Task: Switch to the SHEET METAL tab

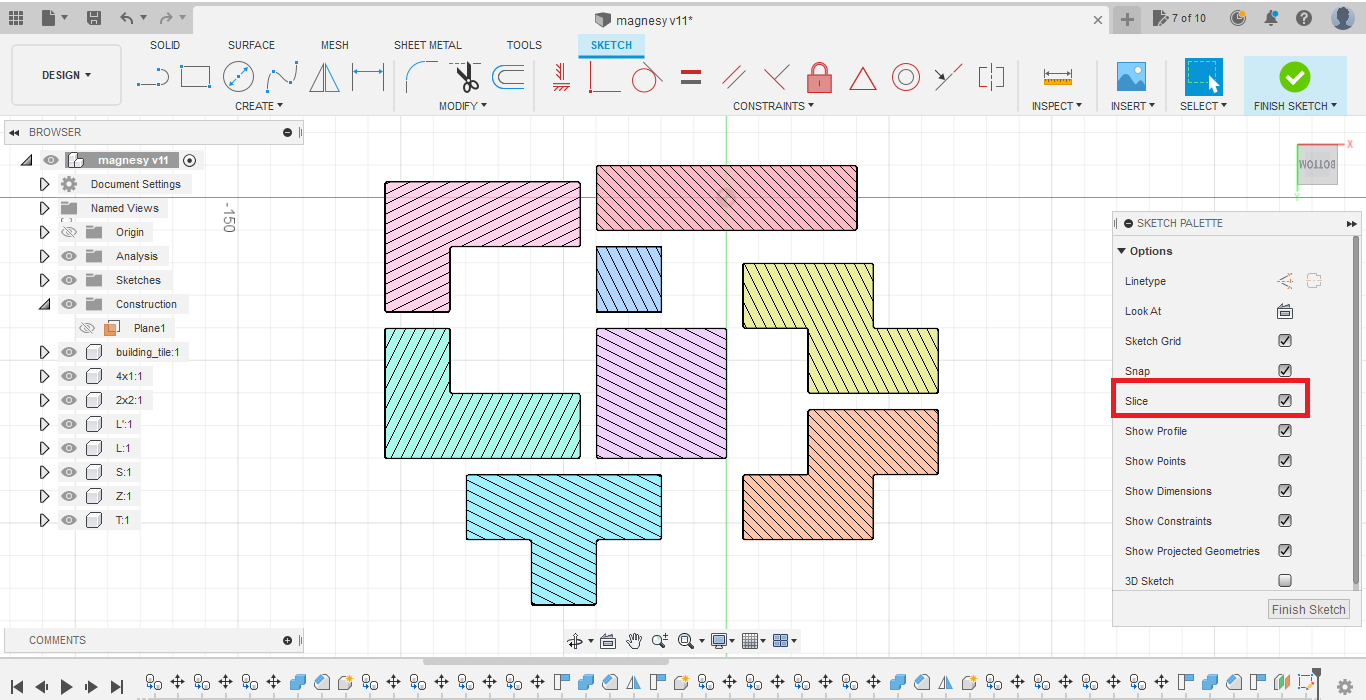Action: [x=428, y=45]
